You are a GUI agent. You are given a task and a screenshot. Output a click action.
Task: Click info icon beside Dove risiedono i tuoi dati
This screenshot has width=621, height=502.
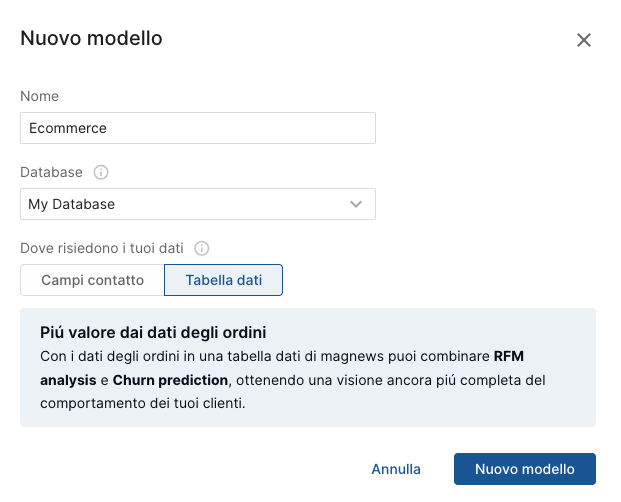pos(202,248)
